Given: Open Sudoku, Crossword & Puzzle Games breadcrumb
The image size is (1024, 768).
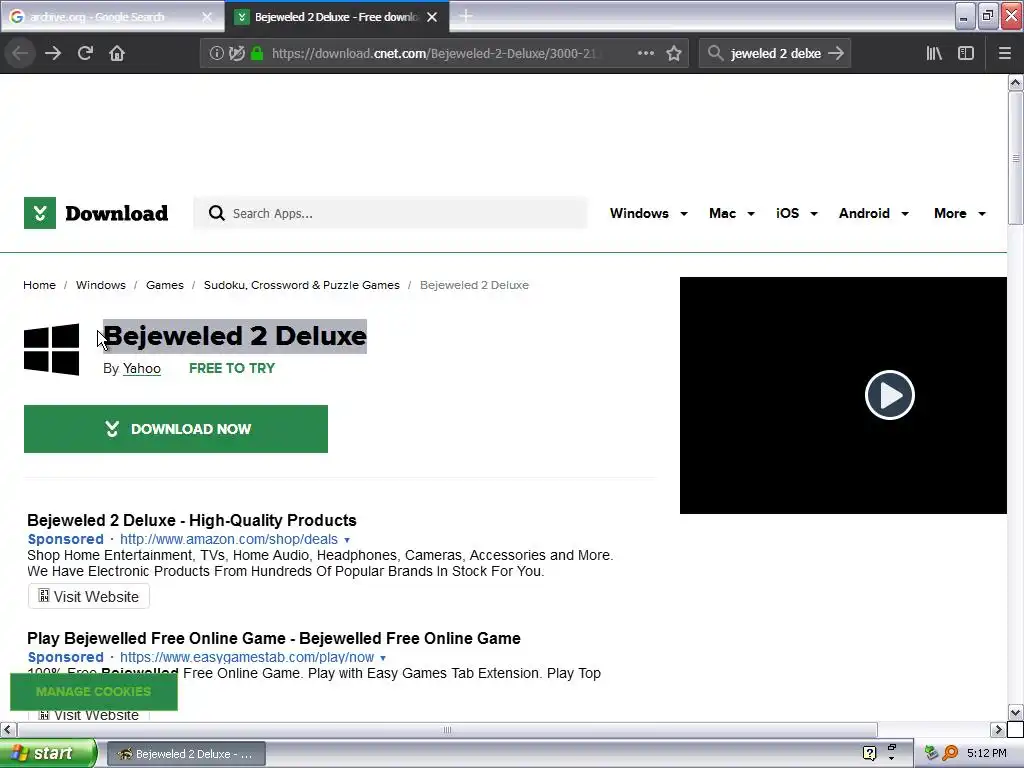Looking at the screenshot, I should (x=302, y=285).
